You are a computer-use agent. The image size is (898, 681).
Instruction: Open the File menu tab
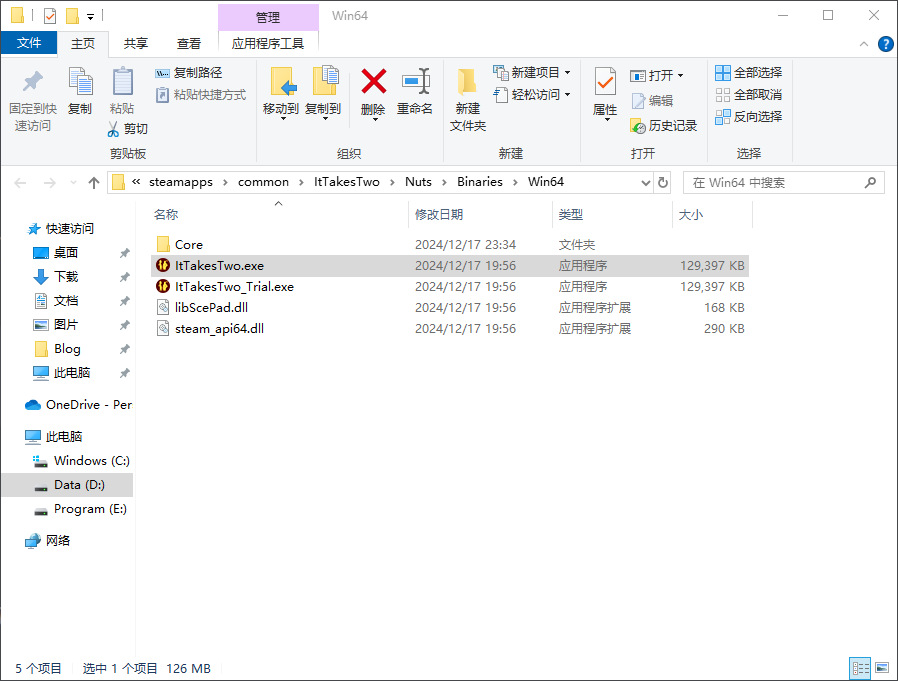[x=29, y=44]
